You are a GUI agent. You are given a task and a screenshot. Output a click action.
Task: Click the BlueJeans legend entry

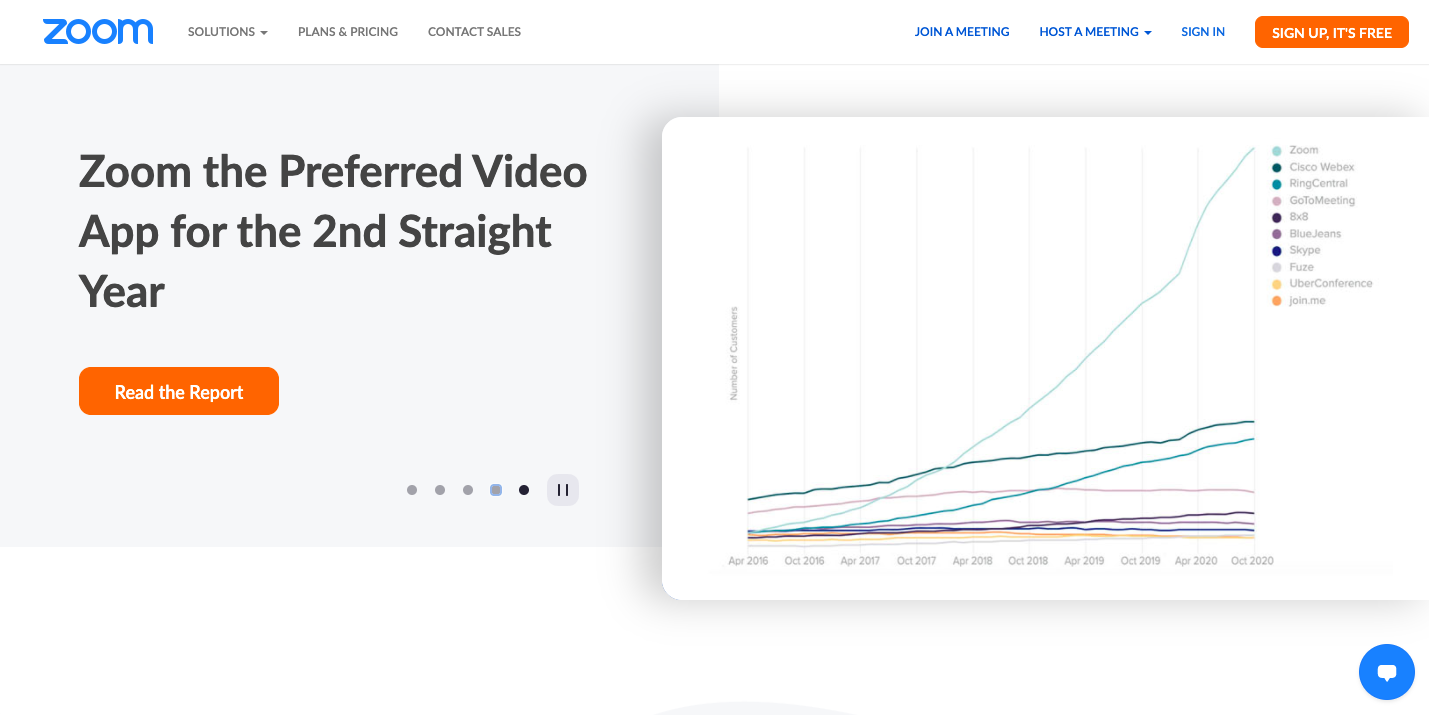[x=1307, y=234]
